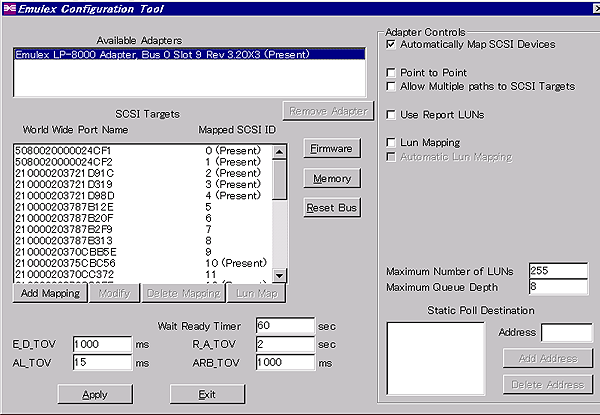Click the Emulex logo icon in title bar
The image size is (600, 415).
[x=10, y=8]
